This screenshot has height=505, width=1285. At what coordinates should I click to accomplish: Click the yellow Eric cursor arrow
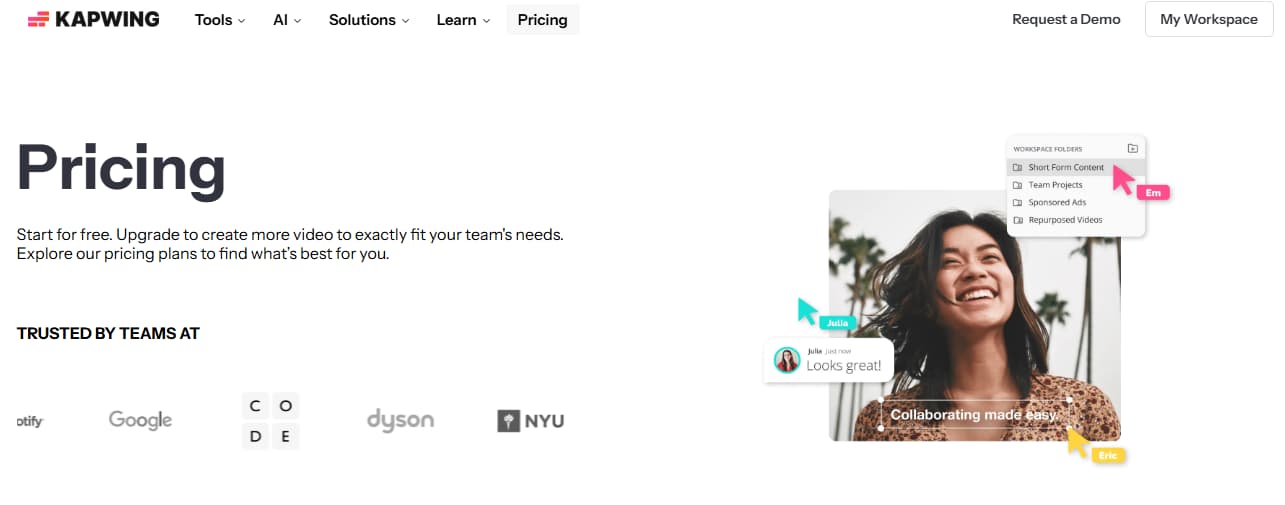tap(1077, 442)
